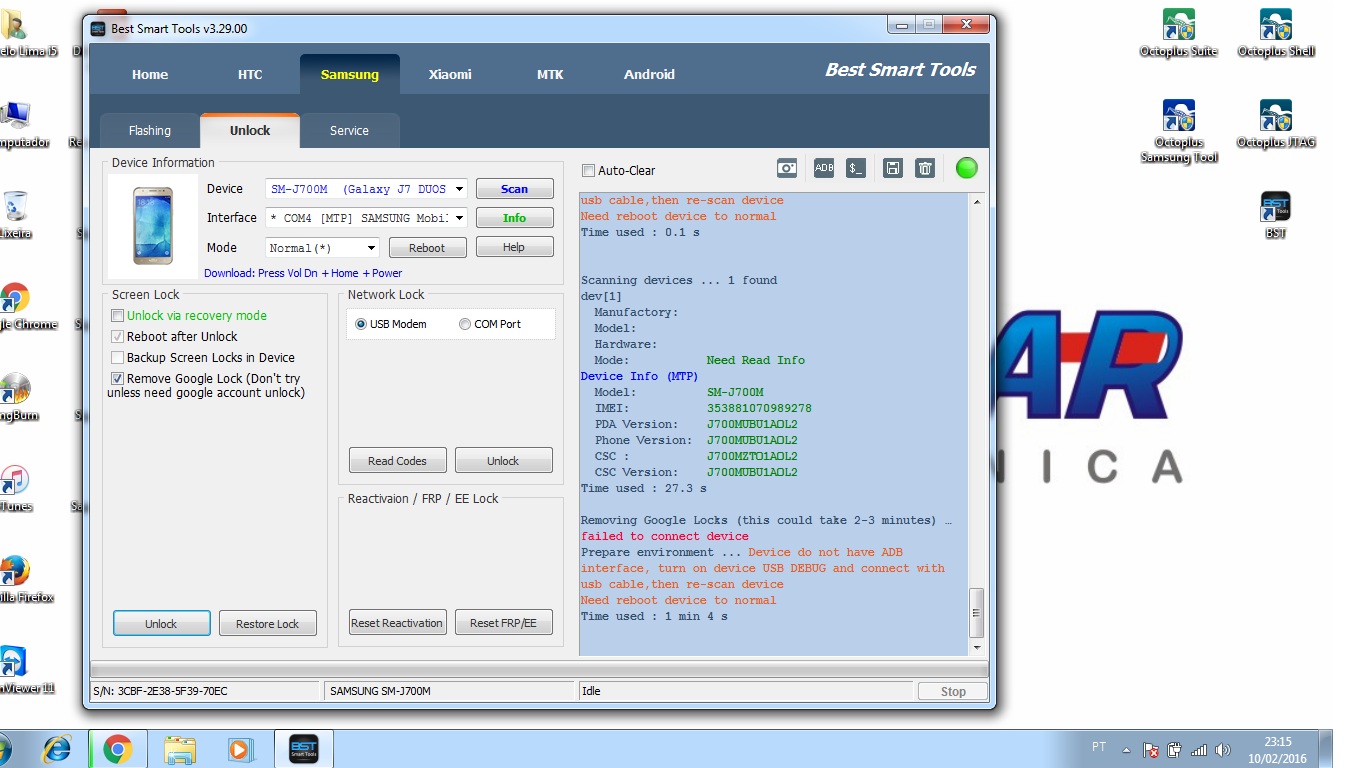The width and height of the screenshot is (1366, 768).
Task: Open Internet Explorer from the taskbar
Action: tap(58, 748)
